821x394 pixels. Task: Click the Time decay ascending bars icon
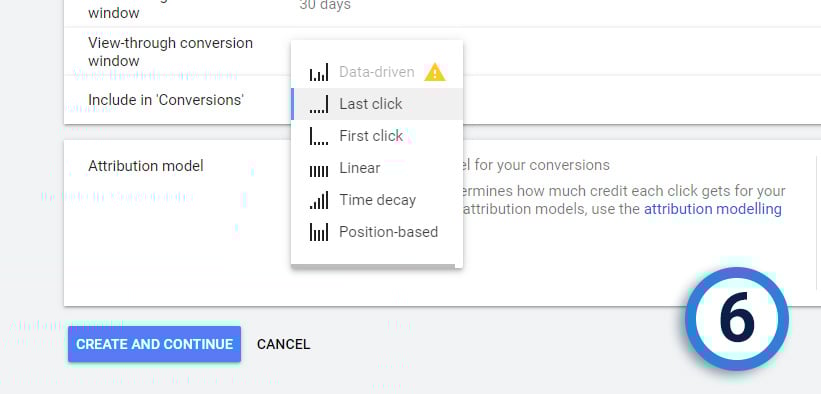(319, 200)
